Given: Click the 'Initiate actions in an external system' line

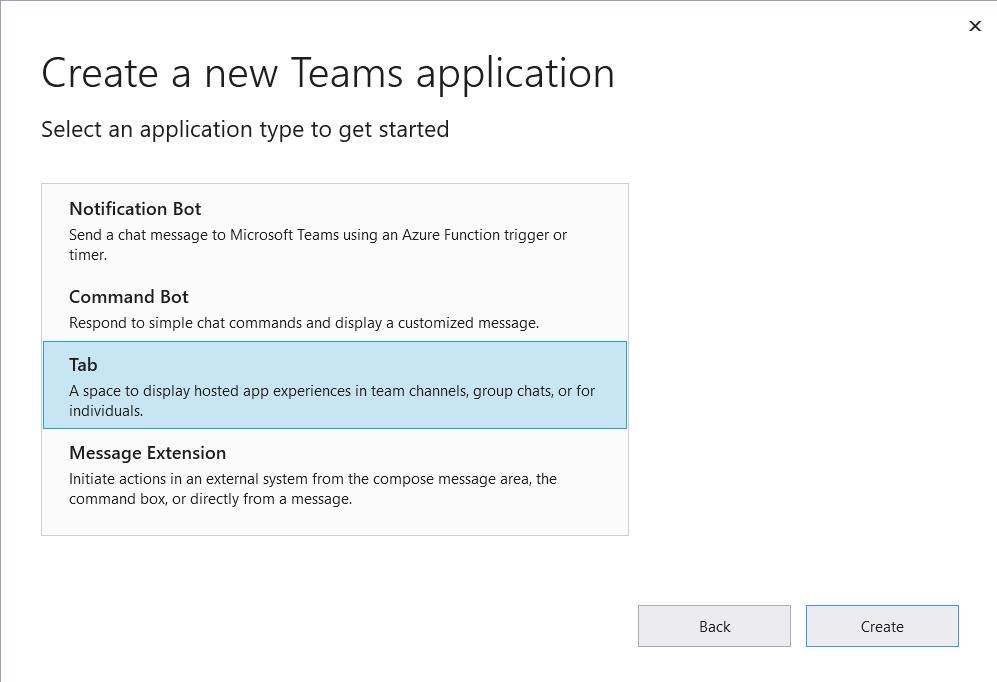Looking at the screenshot, I should pos(312,479).
